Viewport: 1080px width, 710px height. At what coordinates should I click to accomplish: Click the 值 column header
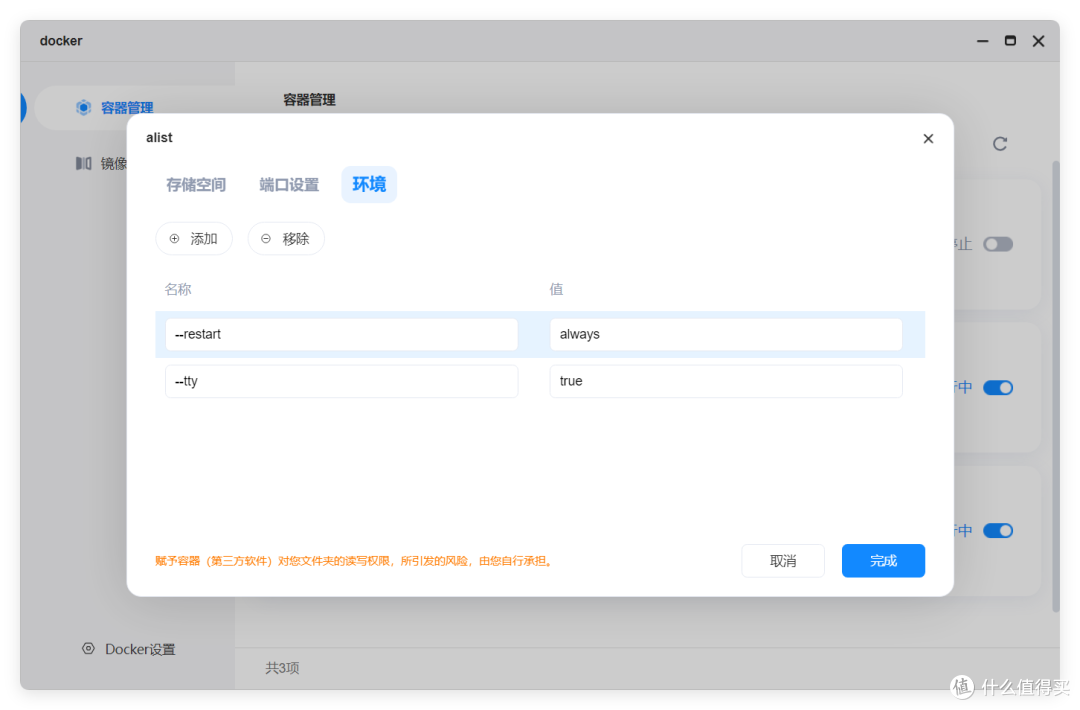click(556, 289)
